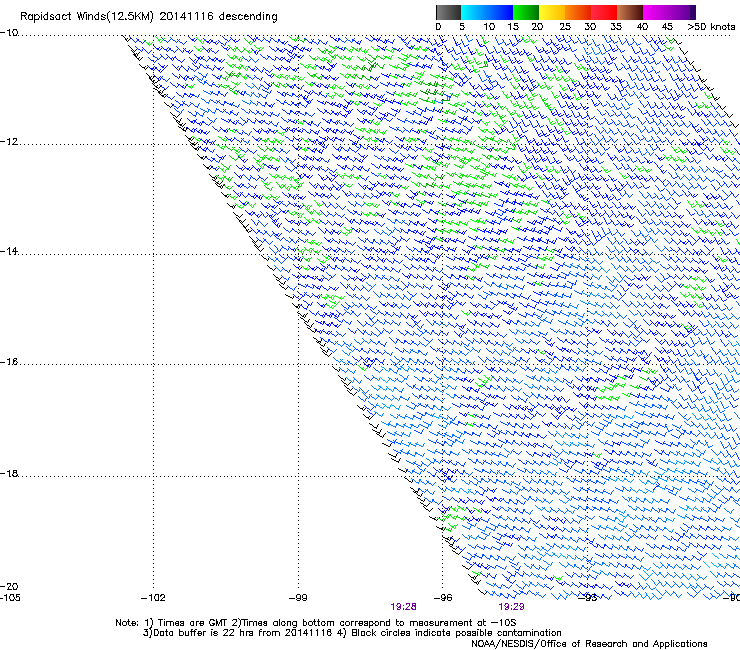The width and height of the screenshot is (740, 650).
Task: Click the '40' label under the color bar
Action: (x=642, y=27)
